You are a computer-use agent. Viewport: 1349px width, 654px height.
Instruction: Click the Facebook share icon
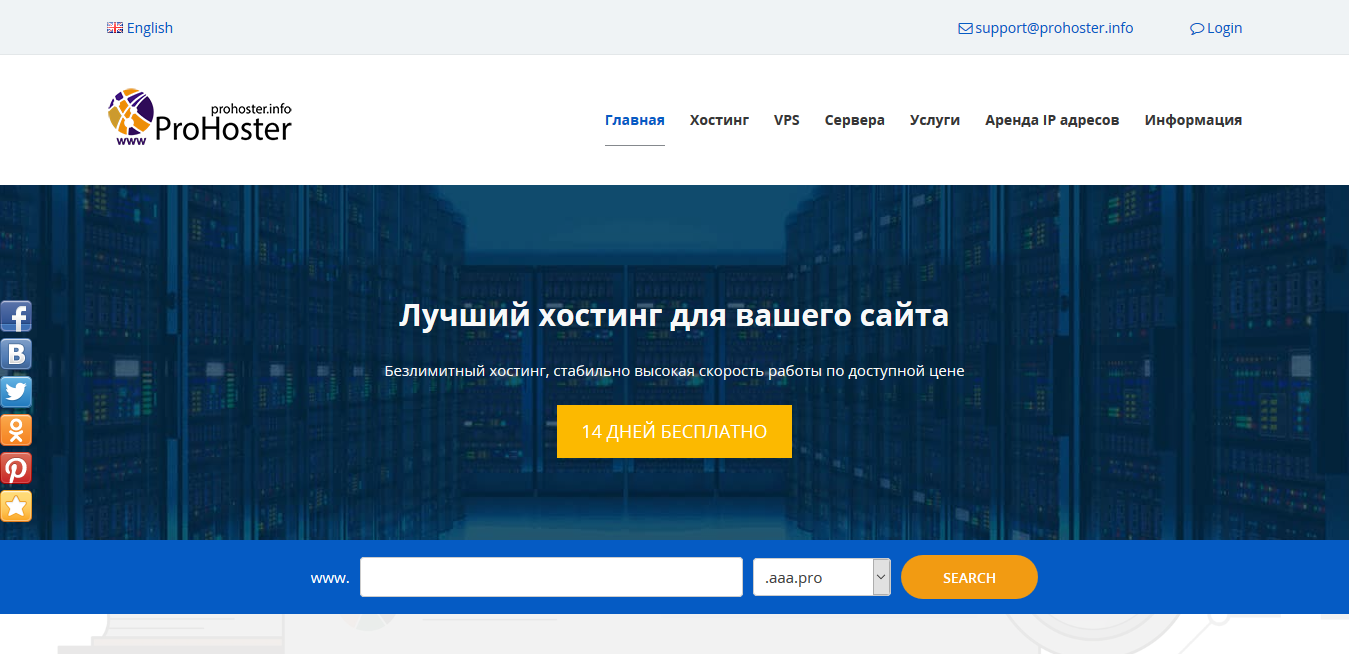click(16, 317)
